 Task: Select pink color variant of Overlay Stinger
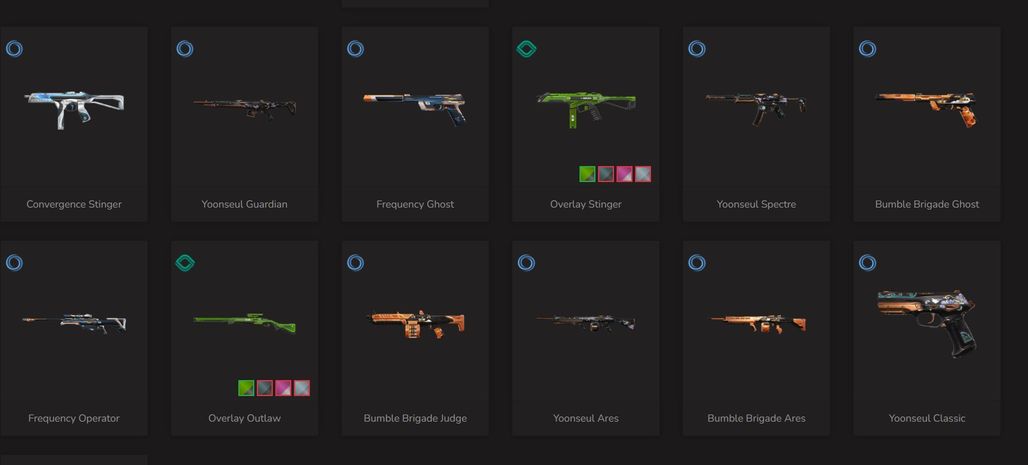click(624, 174)
